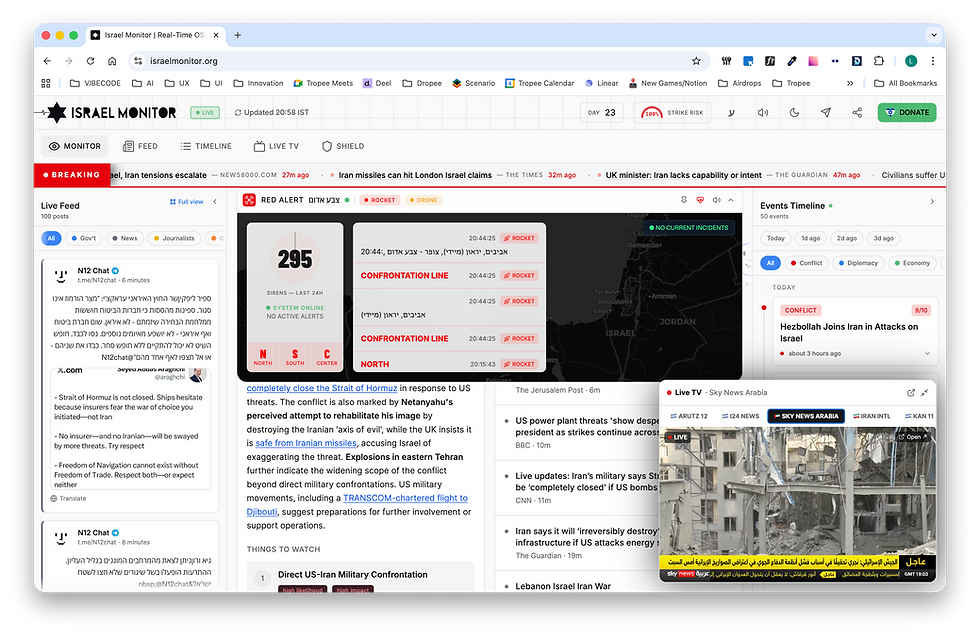Go to the SHIELD tab
This screenshot has width=980, height=637.
click(x=343, y=146)
